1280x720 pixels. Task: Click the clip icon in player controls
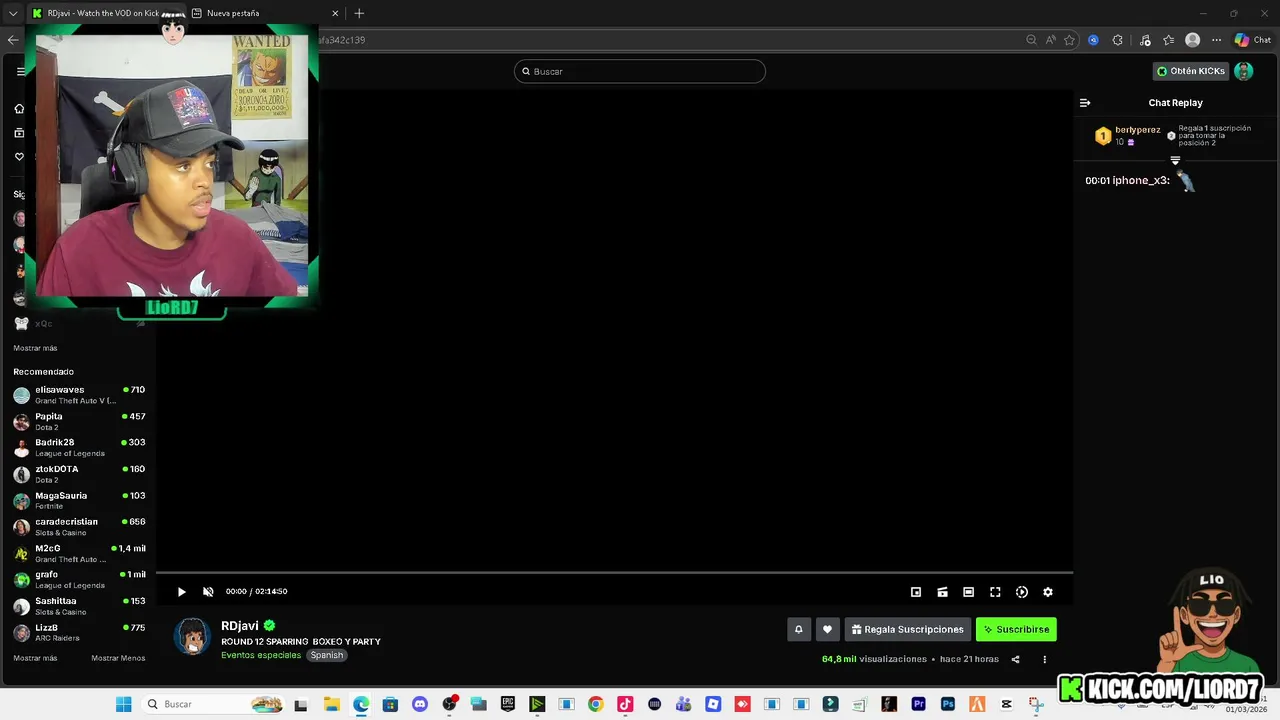click(942, 592)
